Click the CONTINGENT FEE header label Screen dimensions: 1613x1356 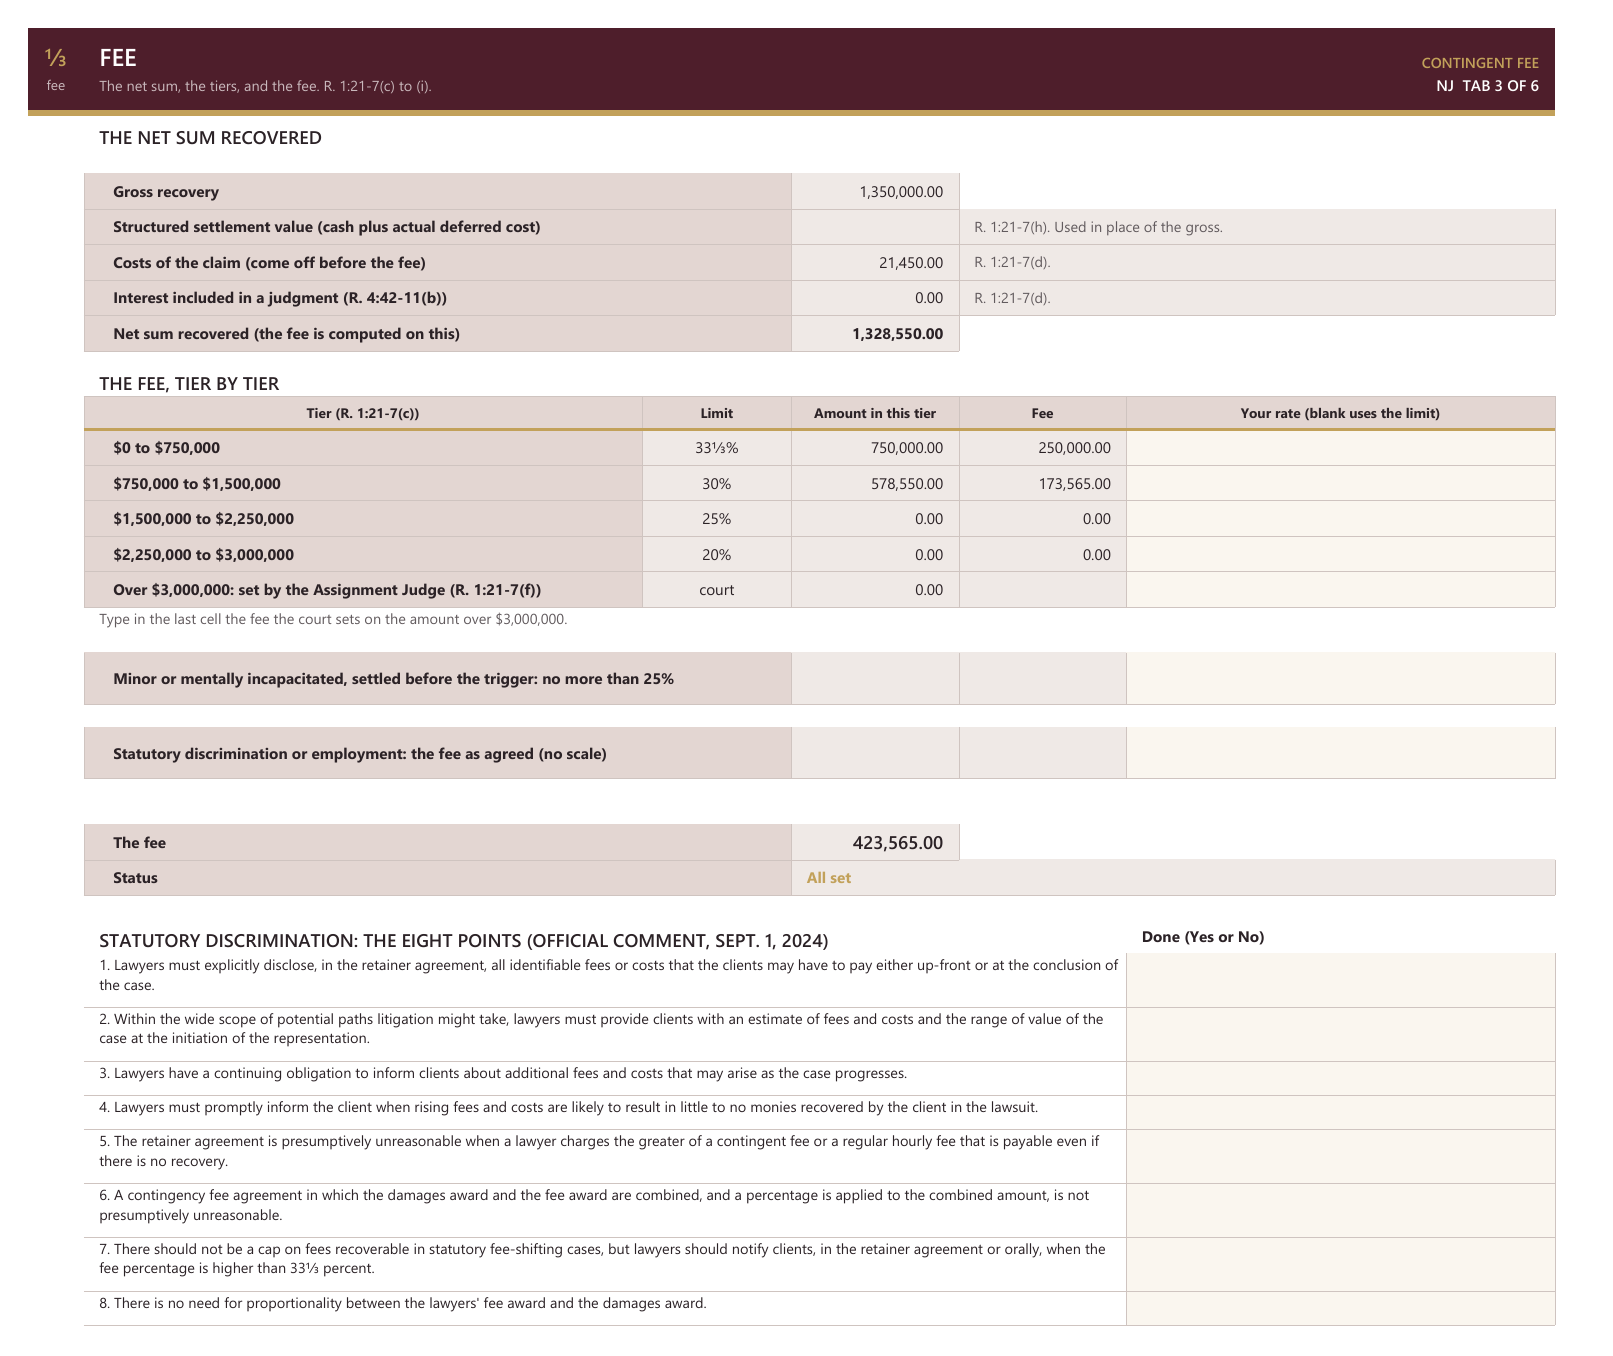click(1480, 63)
